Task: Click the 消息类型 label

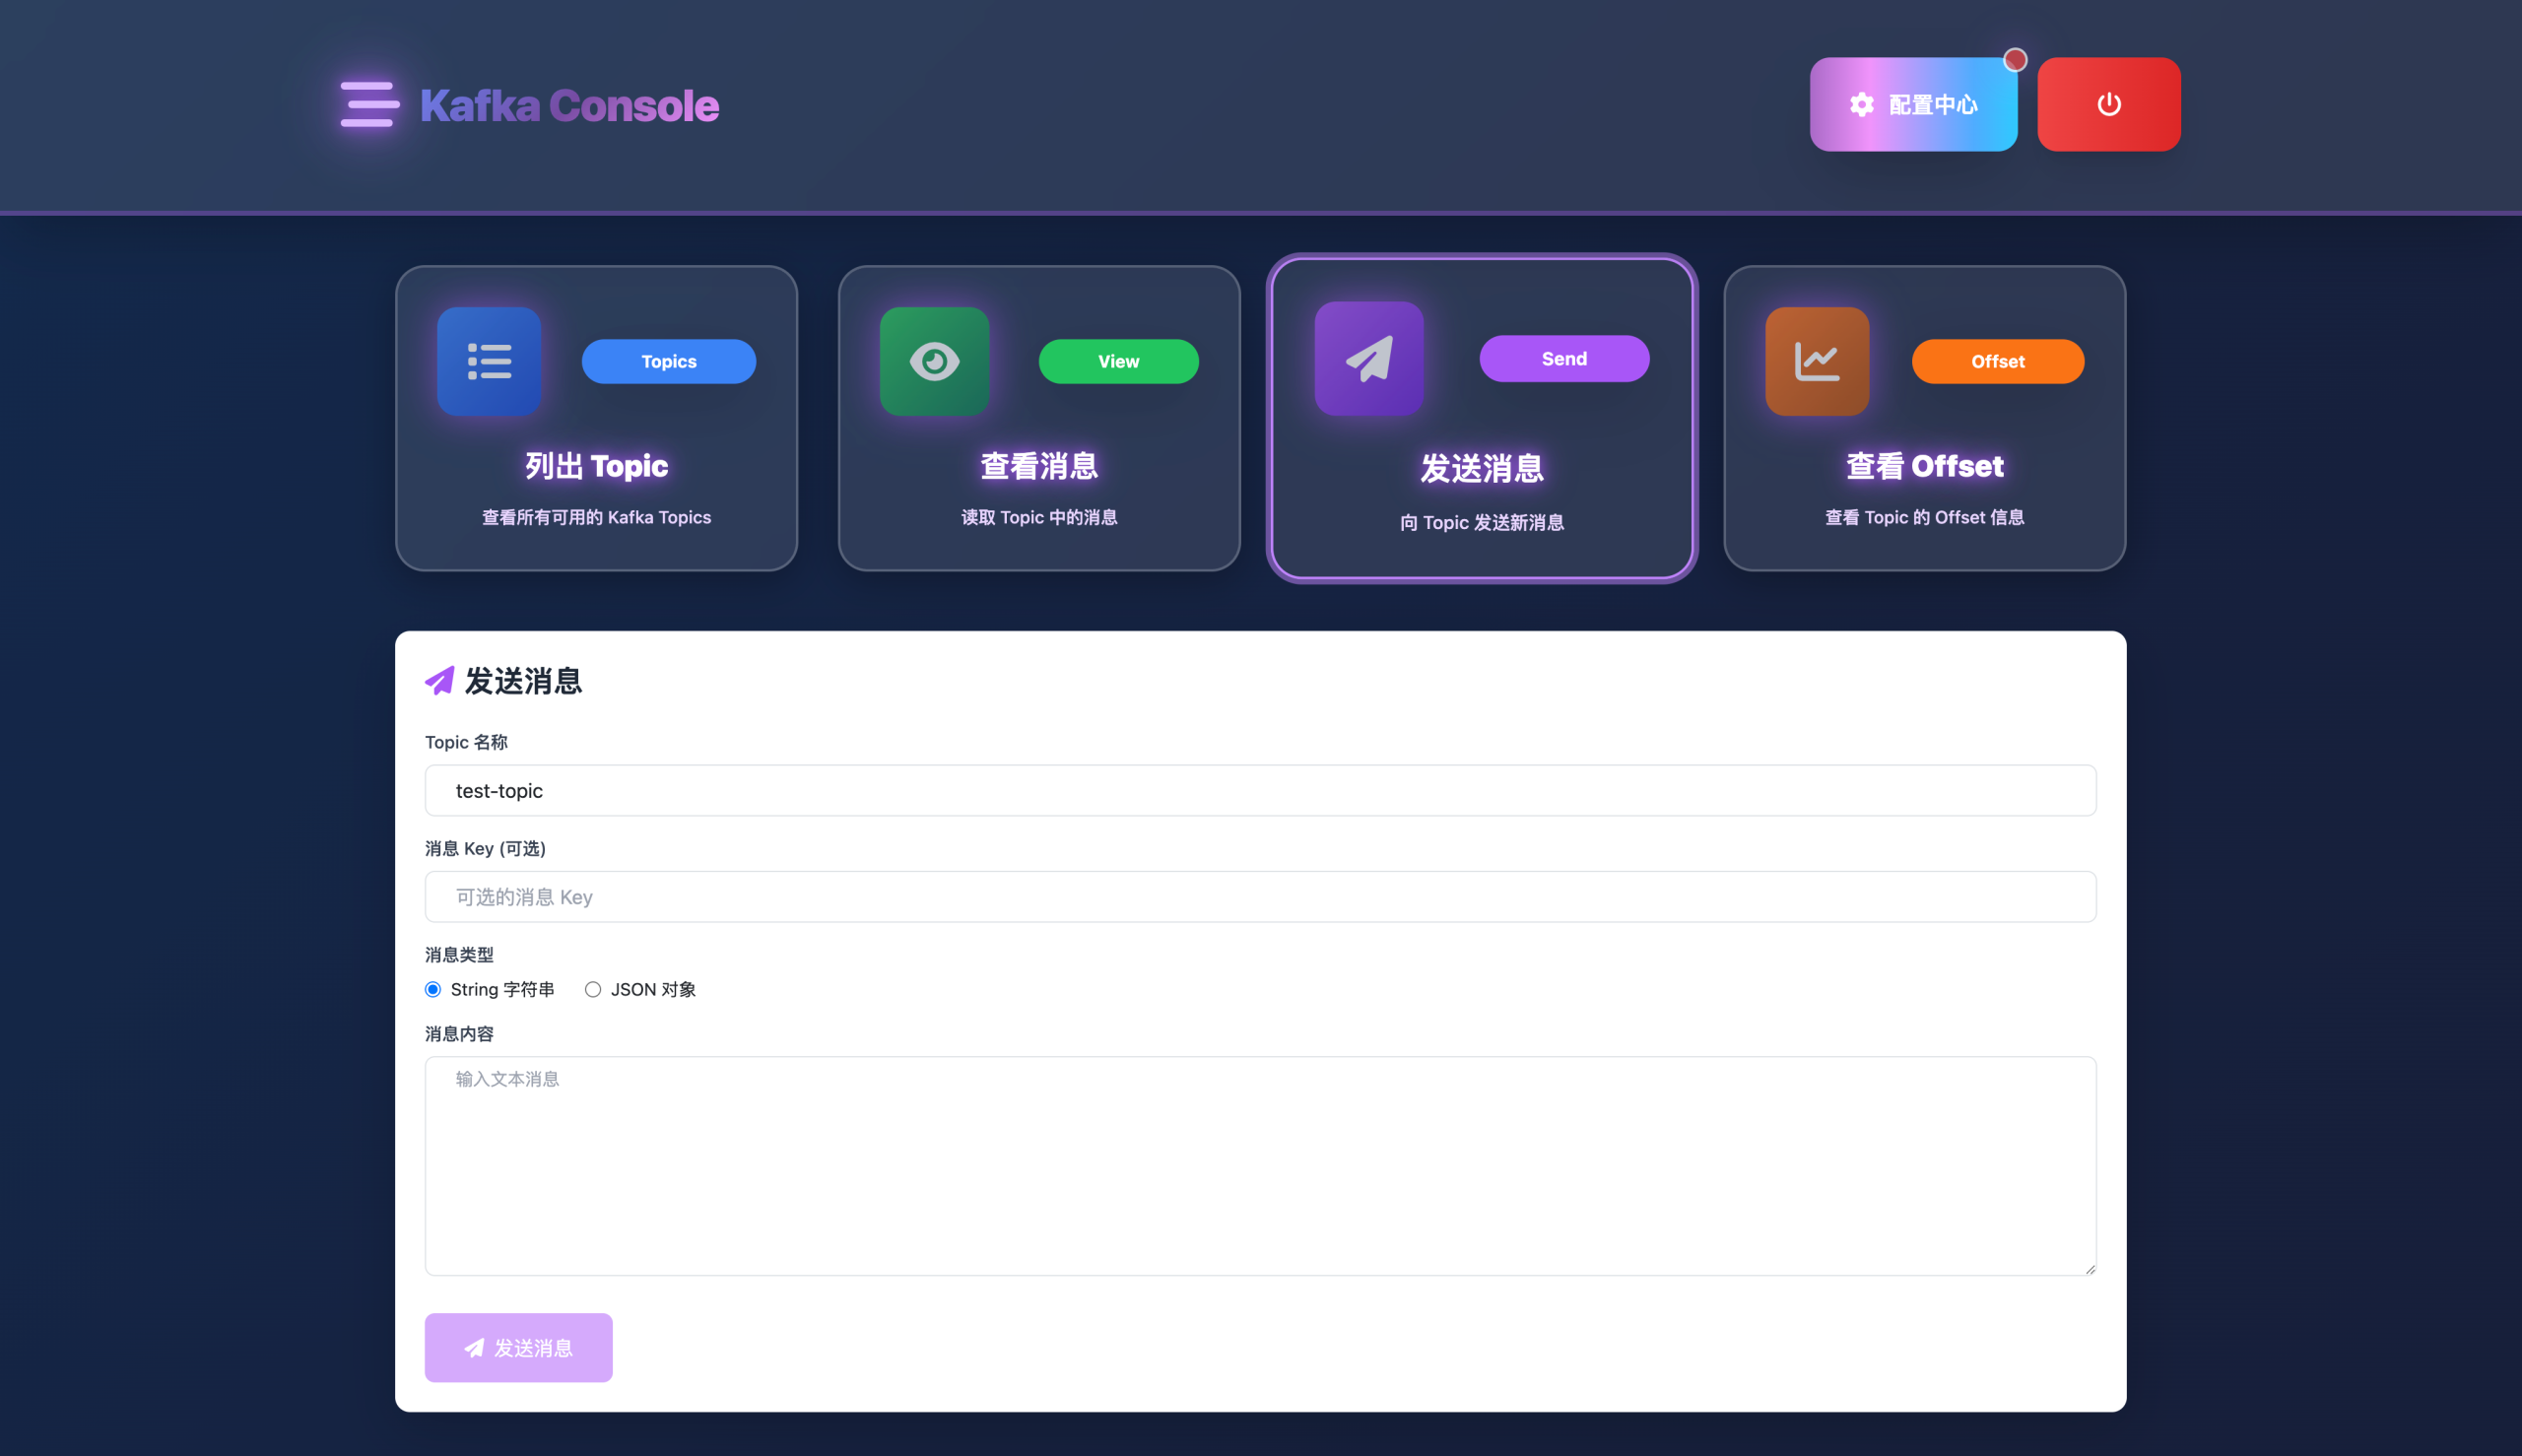Action: (459, 954)
